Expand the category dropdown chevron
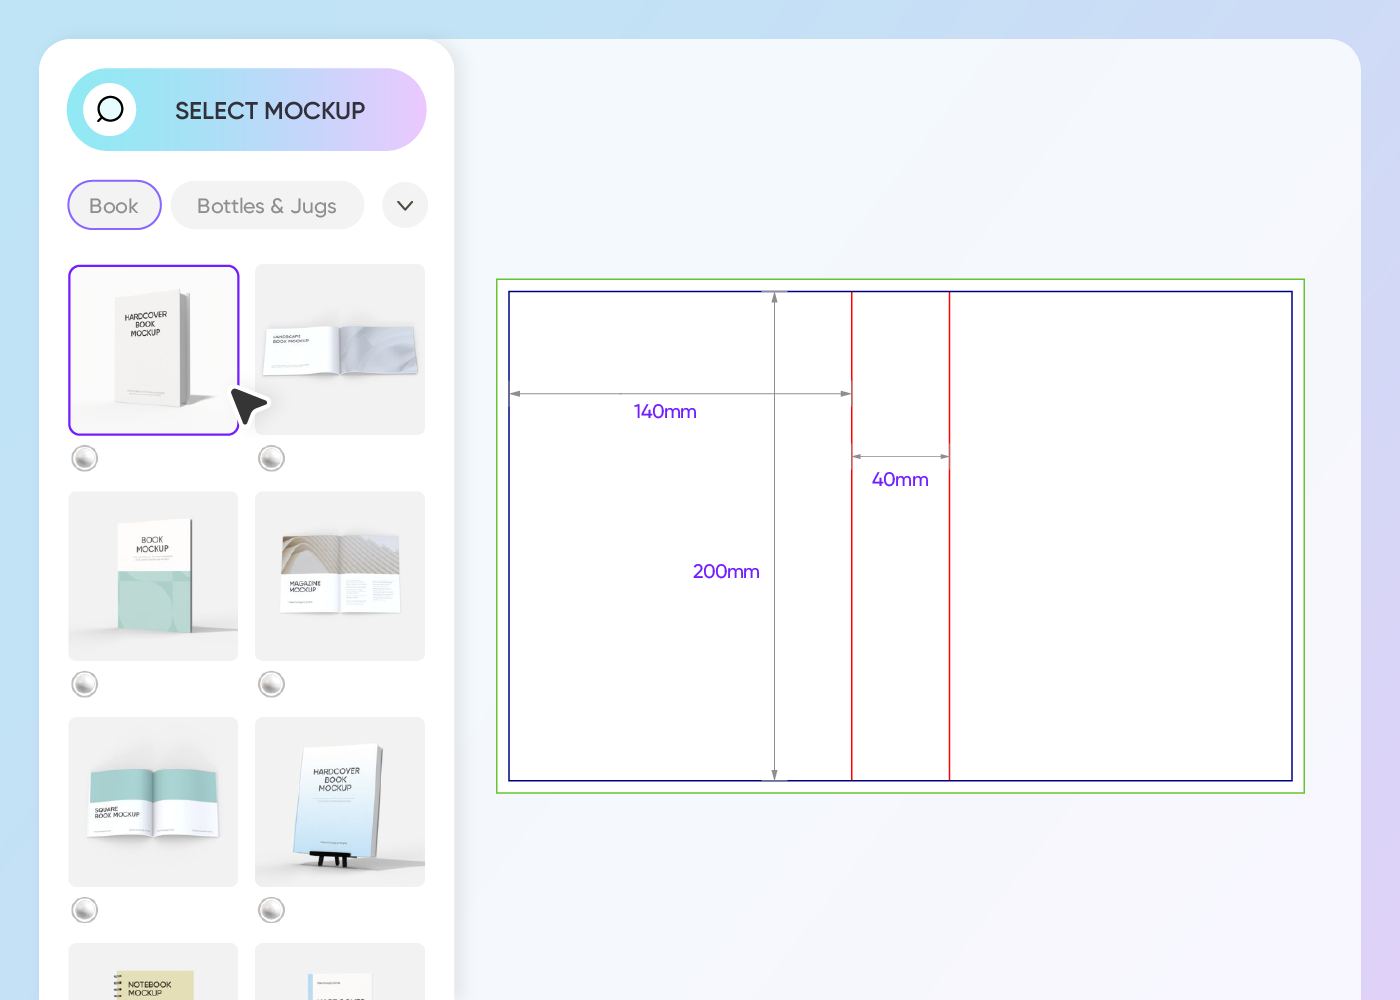Image resolution: width=1400 pixels, height=1000 pixels. (x=405, y=206)
